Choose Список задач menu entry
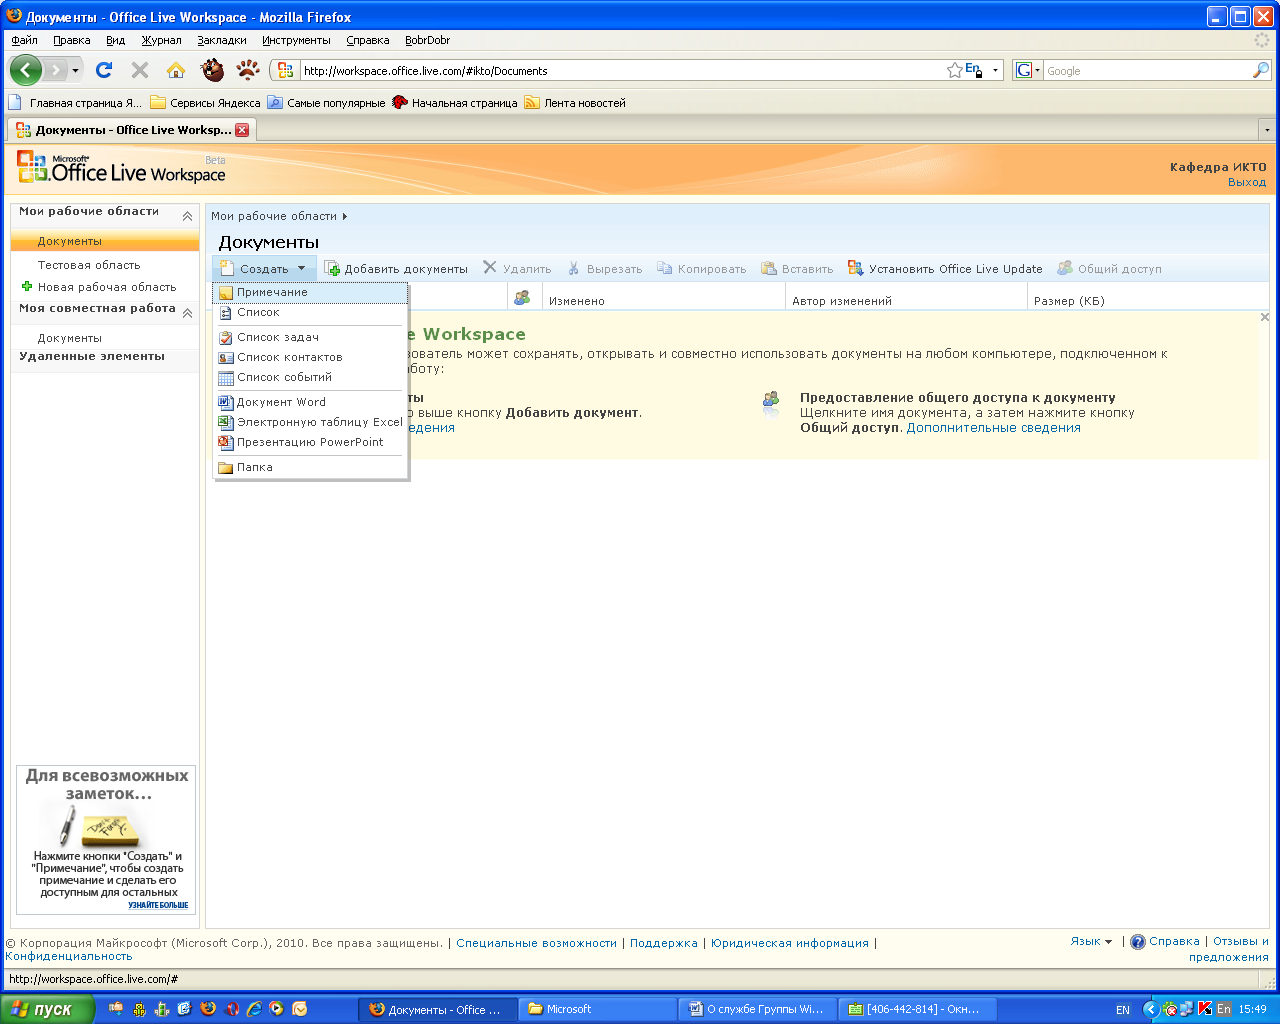The width and height of the screenshot is (1280, 1024). [x=311, y=337]
